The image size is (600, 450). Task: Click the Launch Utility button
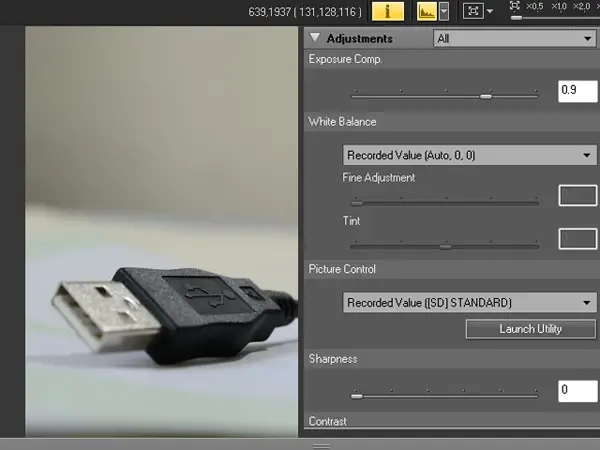click(531, 329)
